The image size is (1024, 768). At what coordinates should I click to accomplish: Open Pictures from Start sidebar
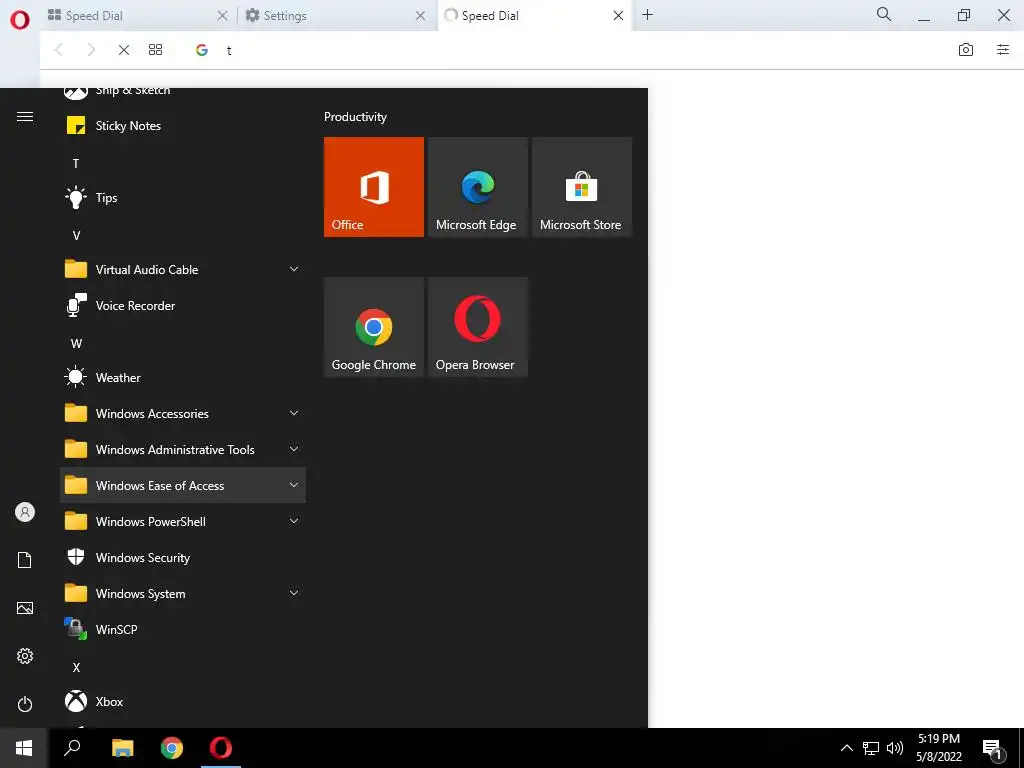(x=25, y=608)
